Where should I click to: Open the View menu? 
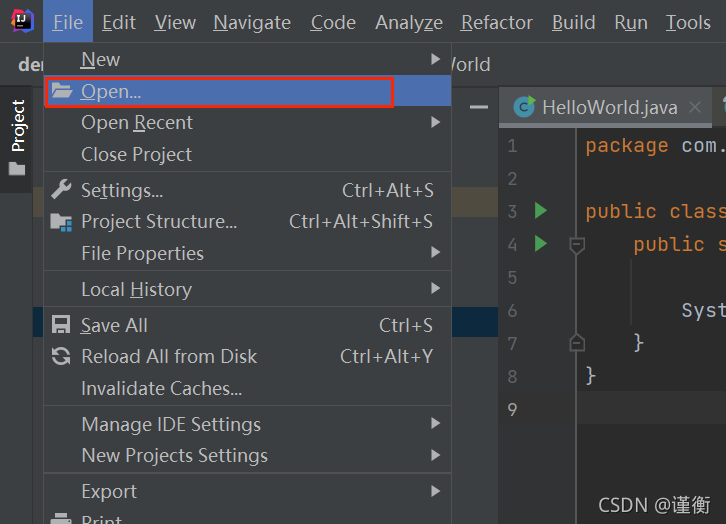tap(175, 22)
